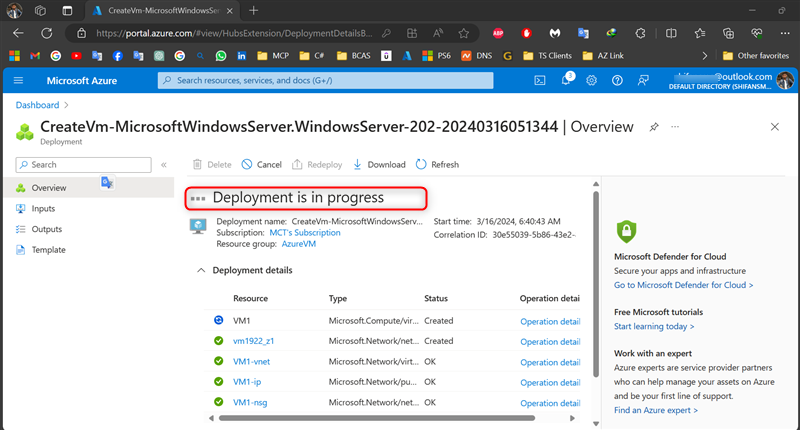The height and width of the screenshot is (430, 800).
Task: Open the Azure portal hamburger menu
Action: 18,80
